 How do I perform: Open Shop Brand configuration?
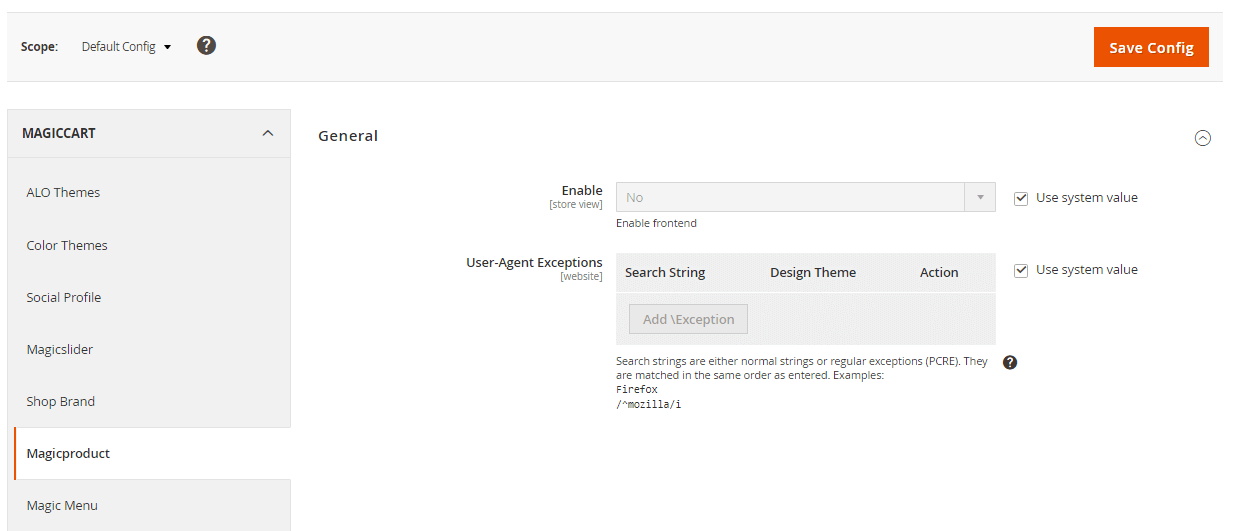60,401
